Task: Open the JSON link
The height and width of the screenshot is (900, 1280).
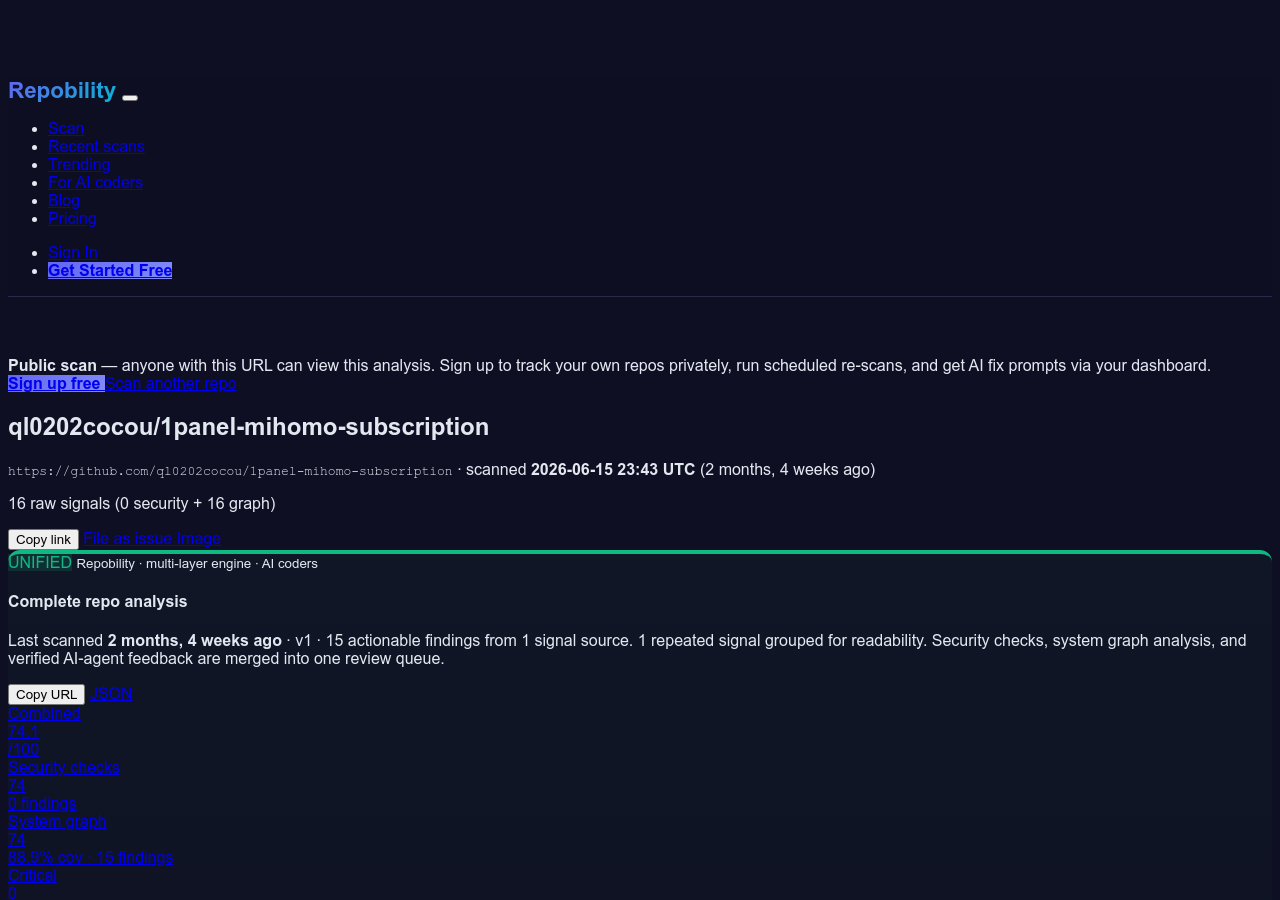Action: click(x=111, y=693)
